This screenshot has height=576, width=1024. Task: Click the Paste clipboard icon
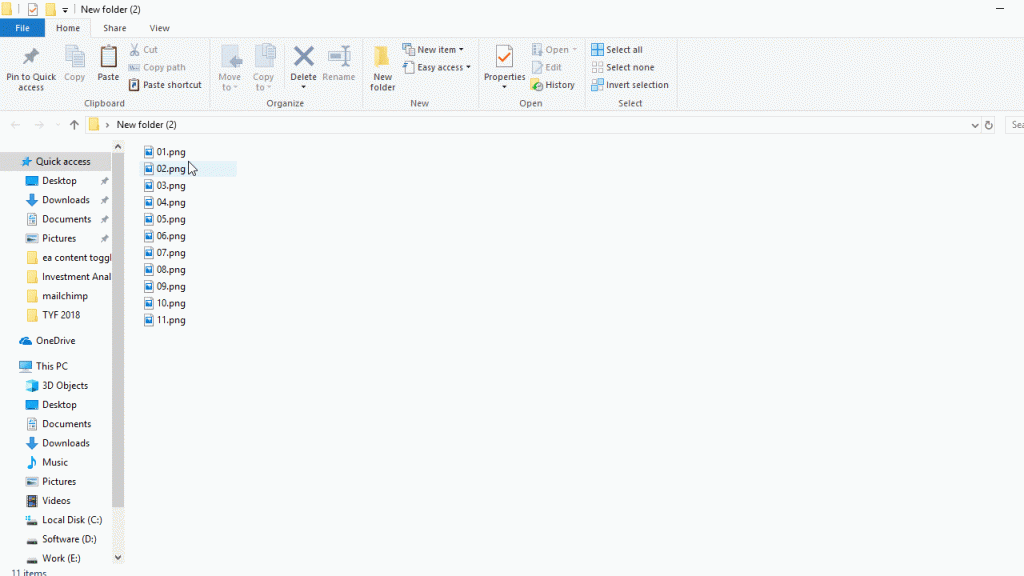(x=108, y=59)
